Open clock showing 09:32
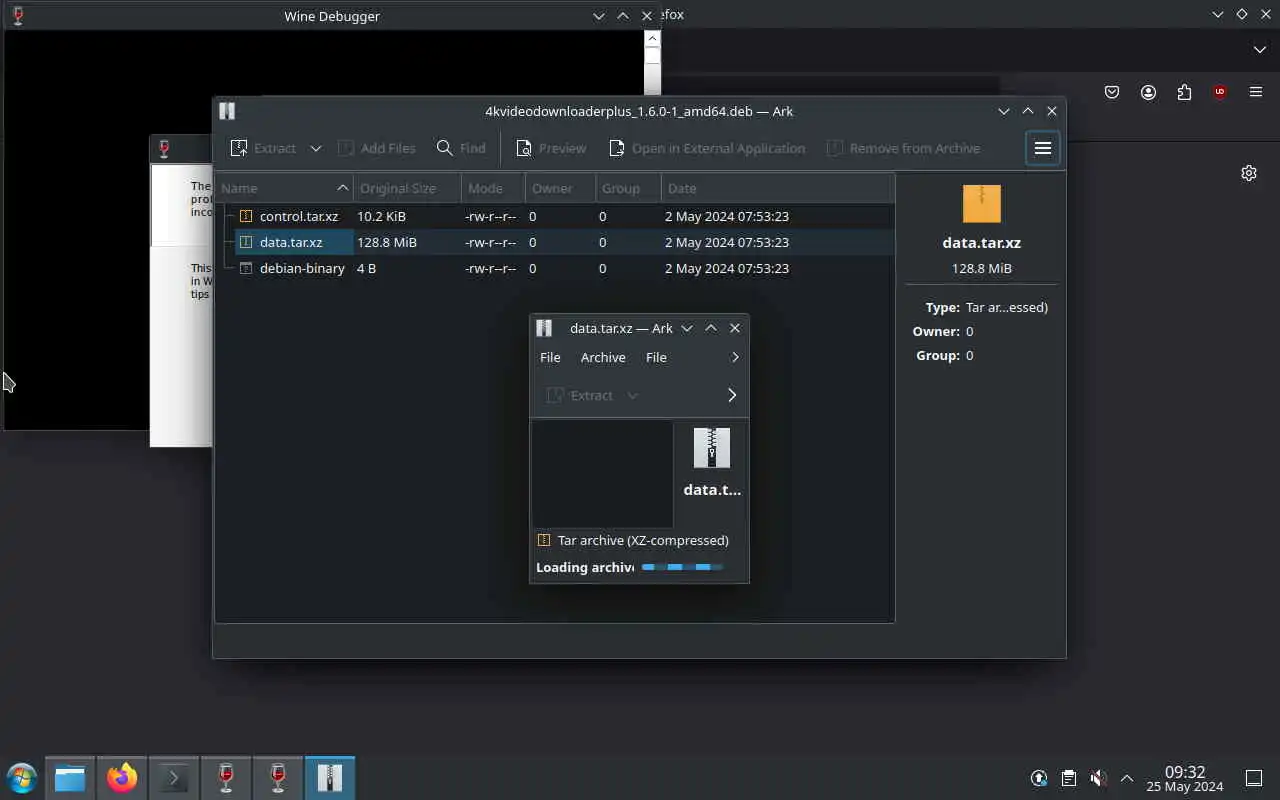 pyautogui.click(x=1185, y=778)
